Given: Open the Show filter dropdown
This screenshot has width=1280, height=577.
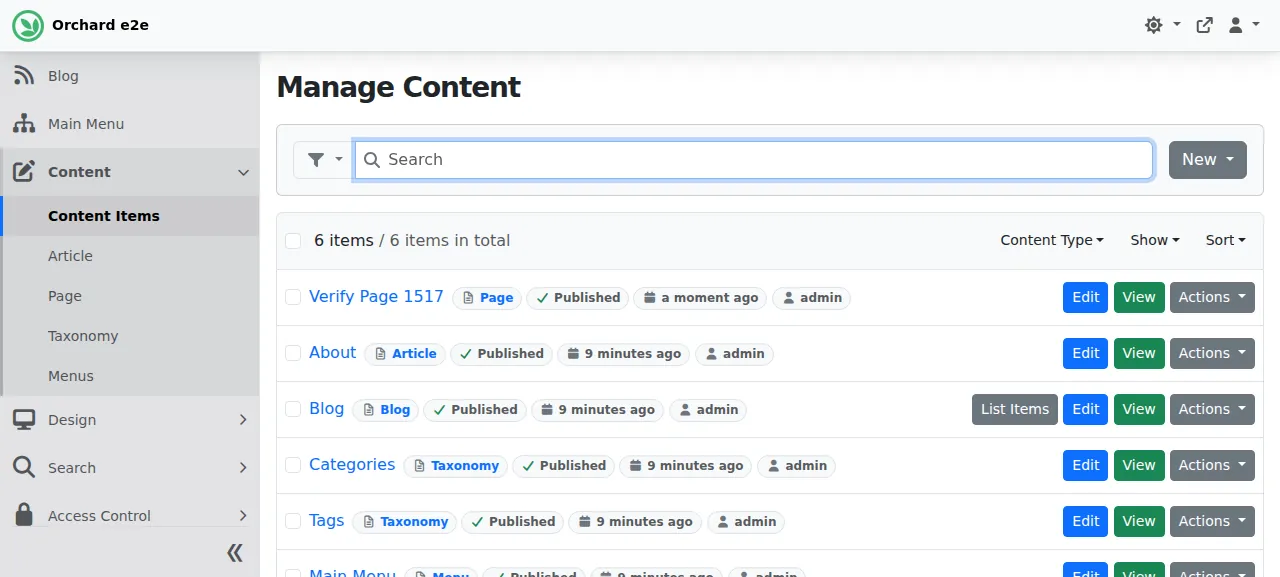Looking at the screenshot, I should pyautogui.click(x=1155, y=240).
